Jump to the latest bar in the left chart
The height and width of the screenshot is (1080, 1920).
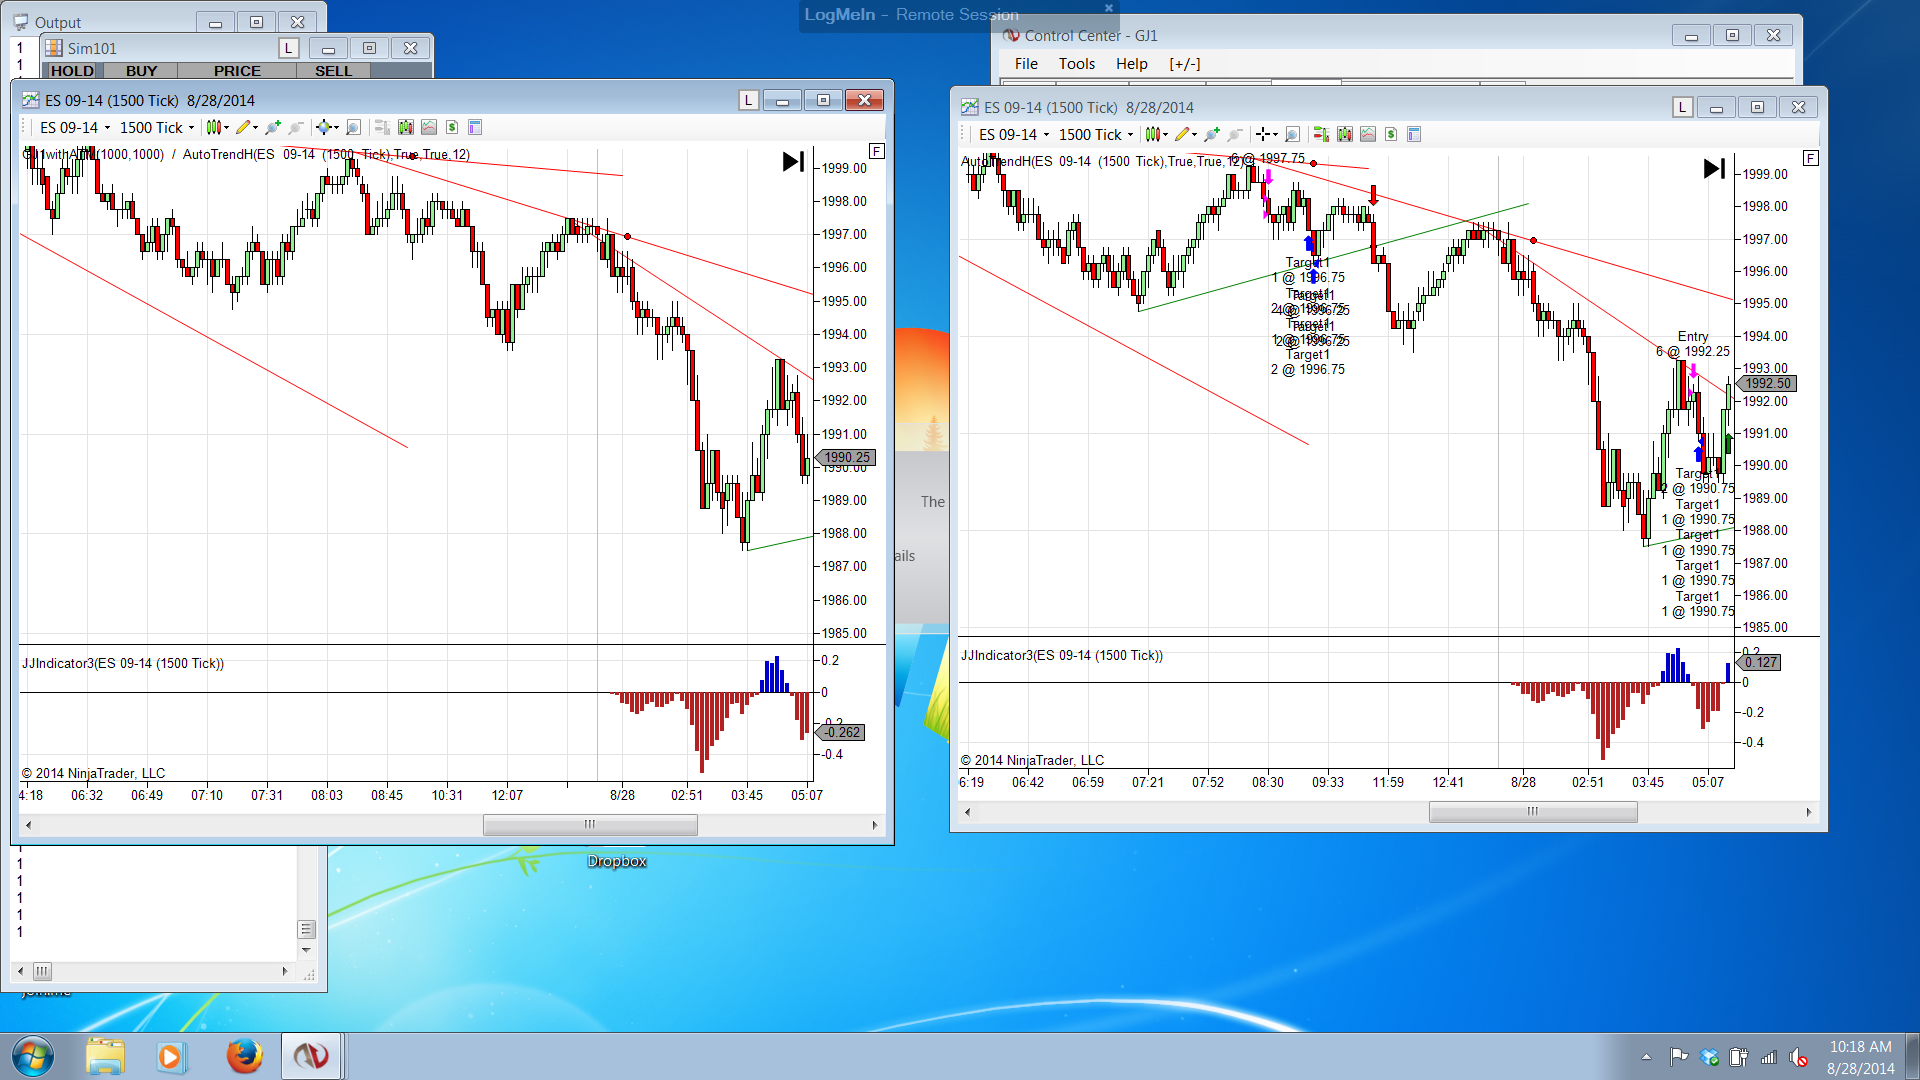pos(793,161)
